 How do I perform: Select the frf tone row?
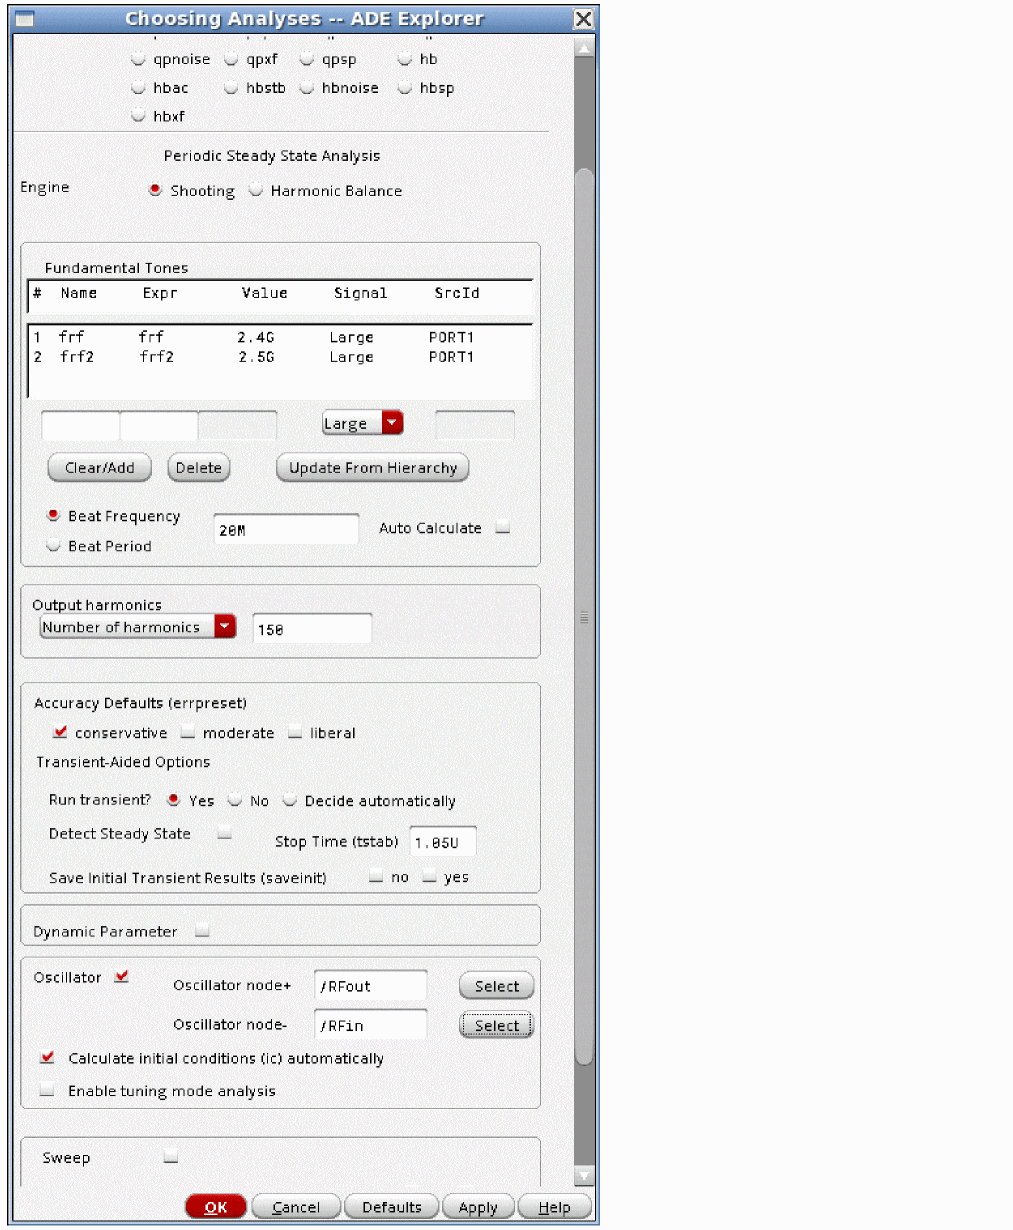pos(280,337)
